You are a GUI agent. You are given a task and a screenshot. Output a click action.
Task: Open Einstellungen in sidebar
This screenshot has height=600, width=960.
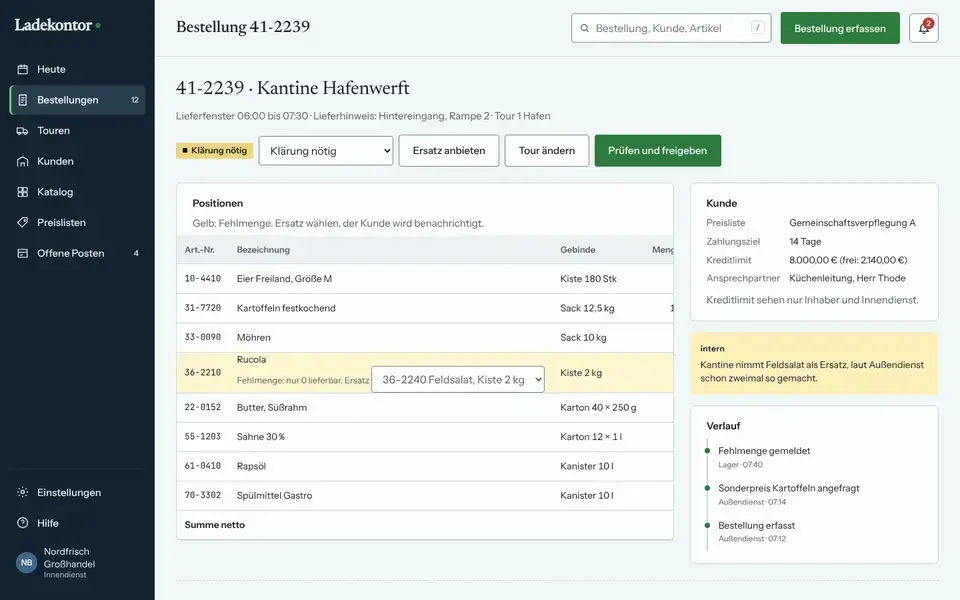tap(77, 492)
